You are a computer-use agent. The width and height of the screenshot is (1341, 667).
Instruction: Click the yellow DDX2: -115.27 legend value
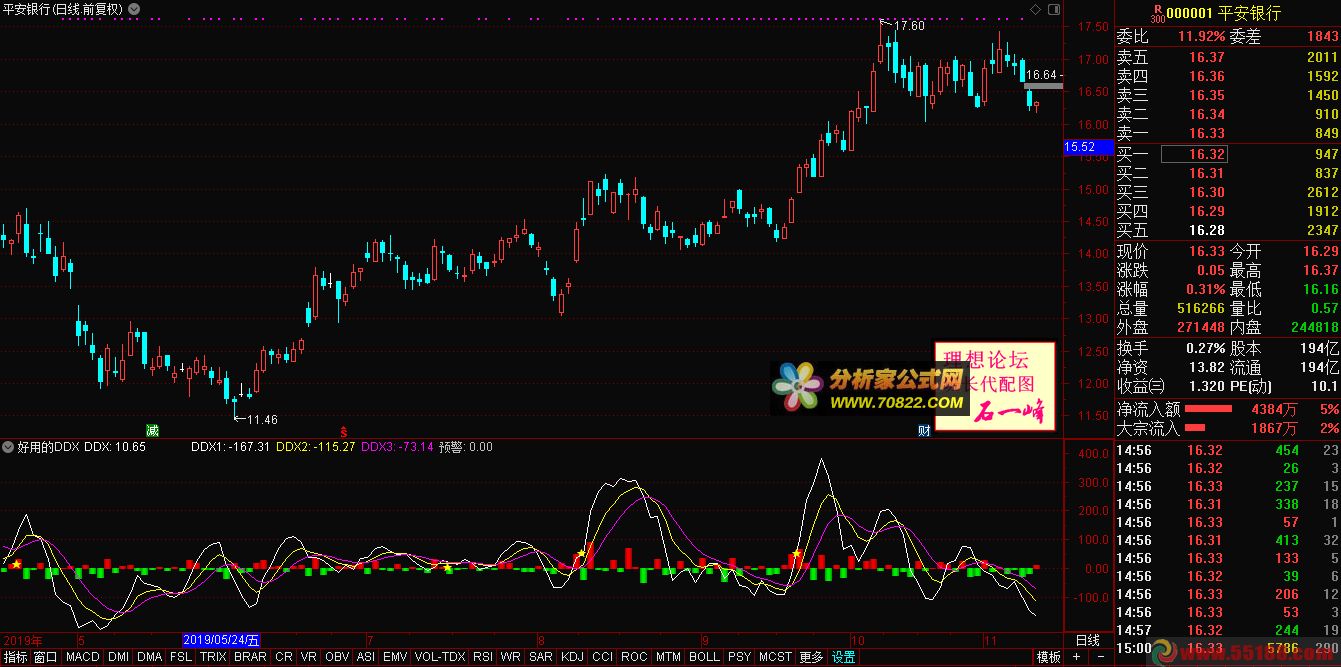315,447
